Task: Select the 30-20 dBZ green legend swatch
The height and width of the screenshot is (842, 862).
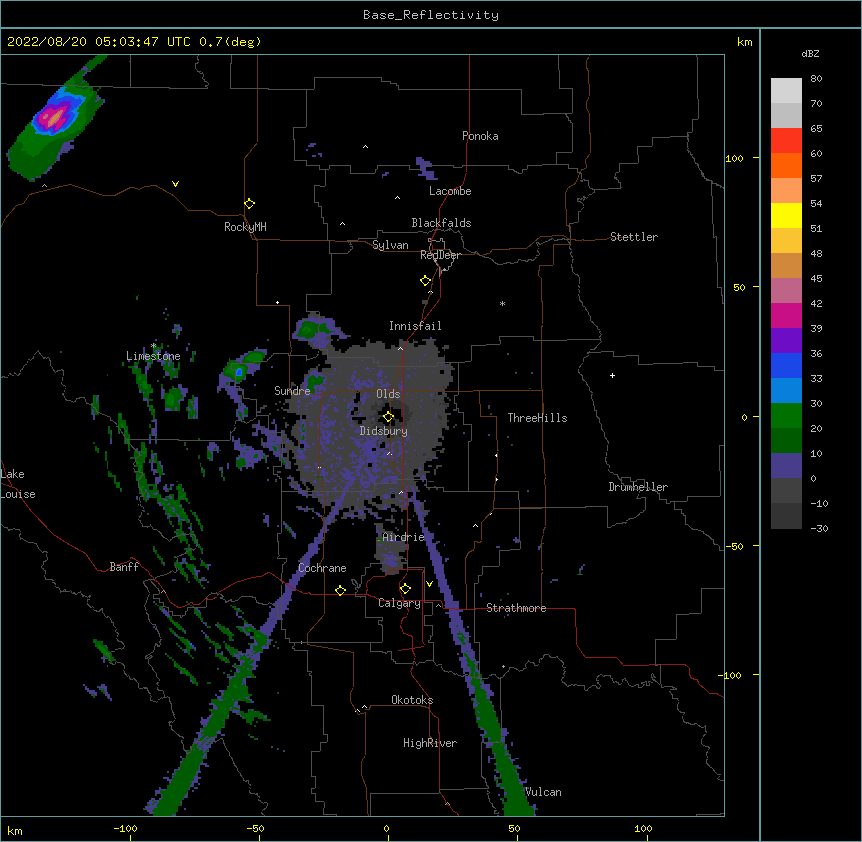Action: click(786, 416)
